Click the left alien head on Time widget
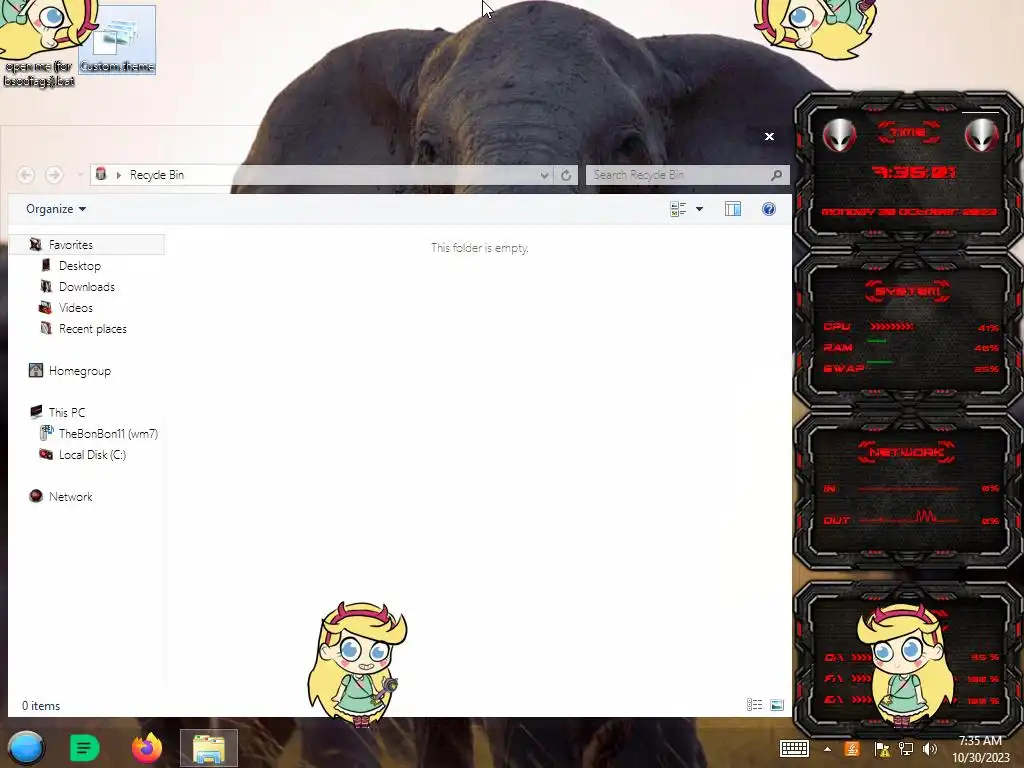The image size is (1024, 768). coord(839,135)
